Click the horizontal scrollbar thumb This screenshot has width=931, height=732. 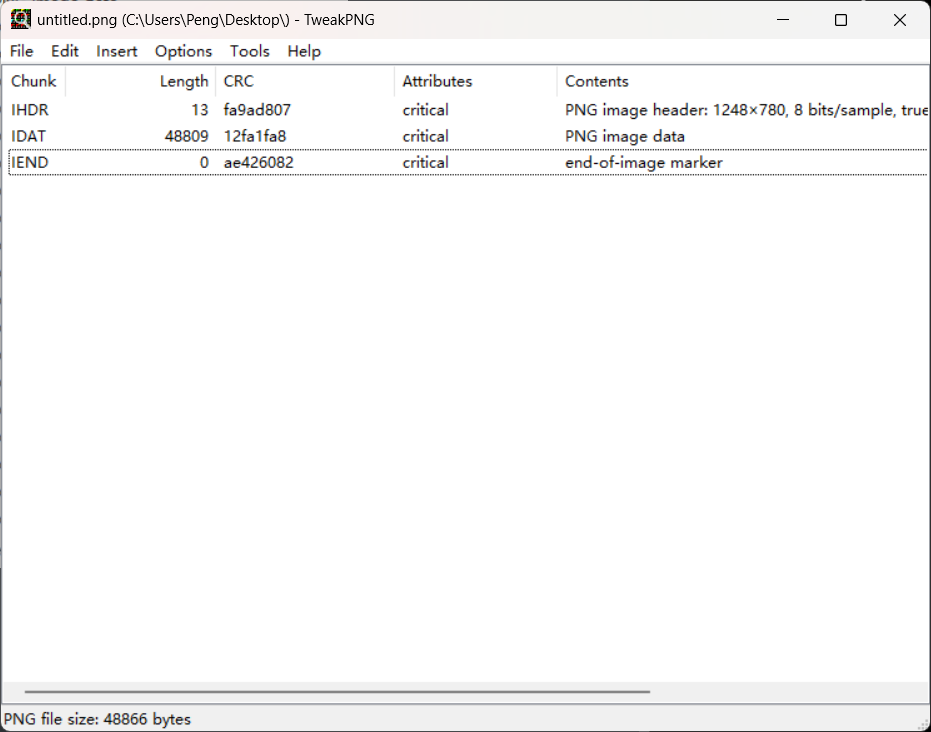(337, 692)
